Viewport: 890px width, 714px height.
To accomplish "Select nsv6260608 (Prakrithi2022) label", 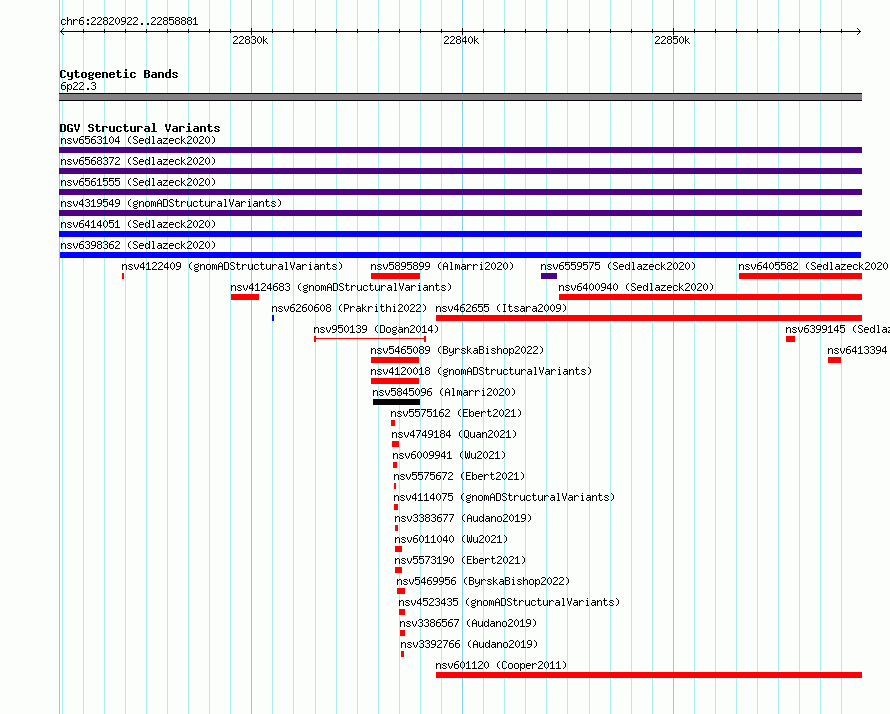I will (349, 308).
